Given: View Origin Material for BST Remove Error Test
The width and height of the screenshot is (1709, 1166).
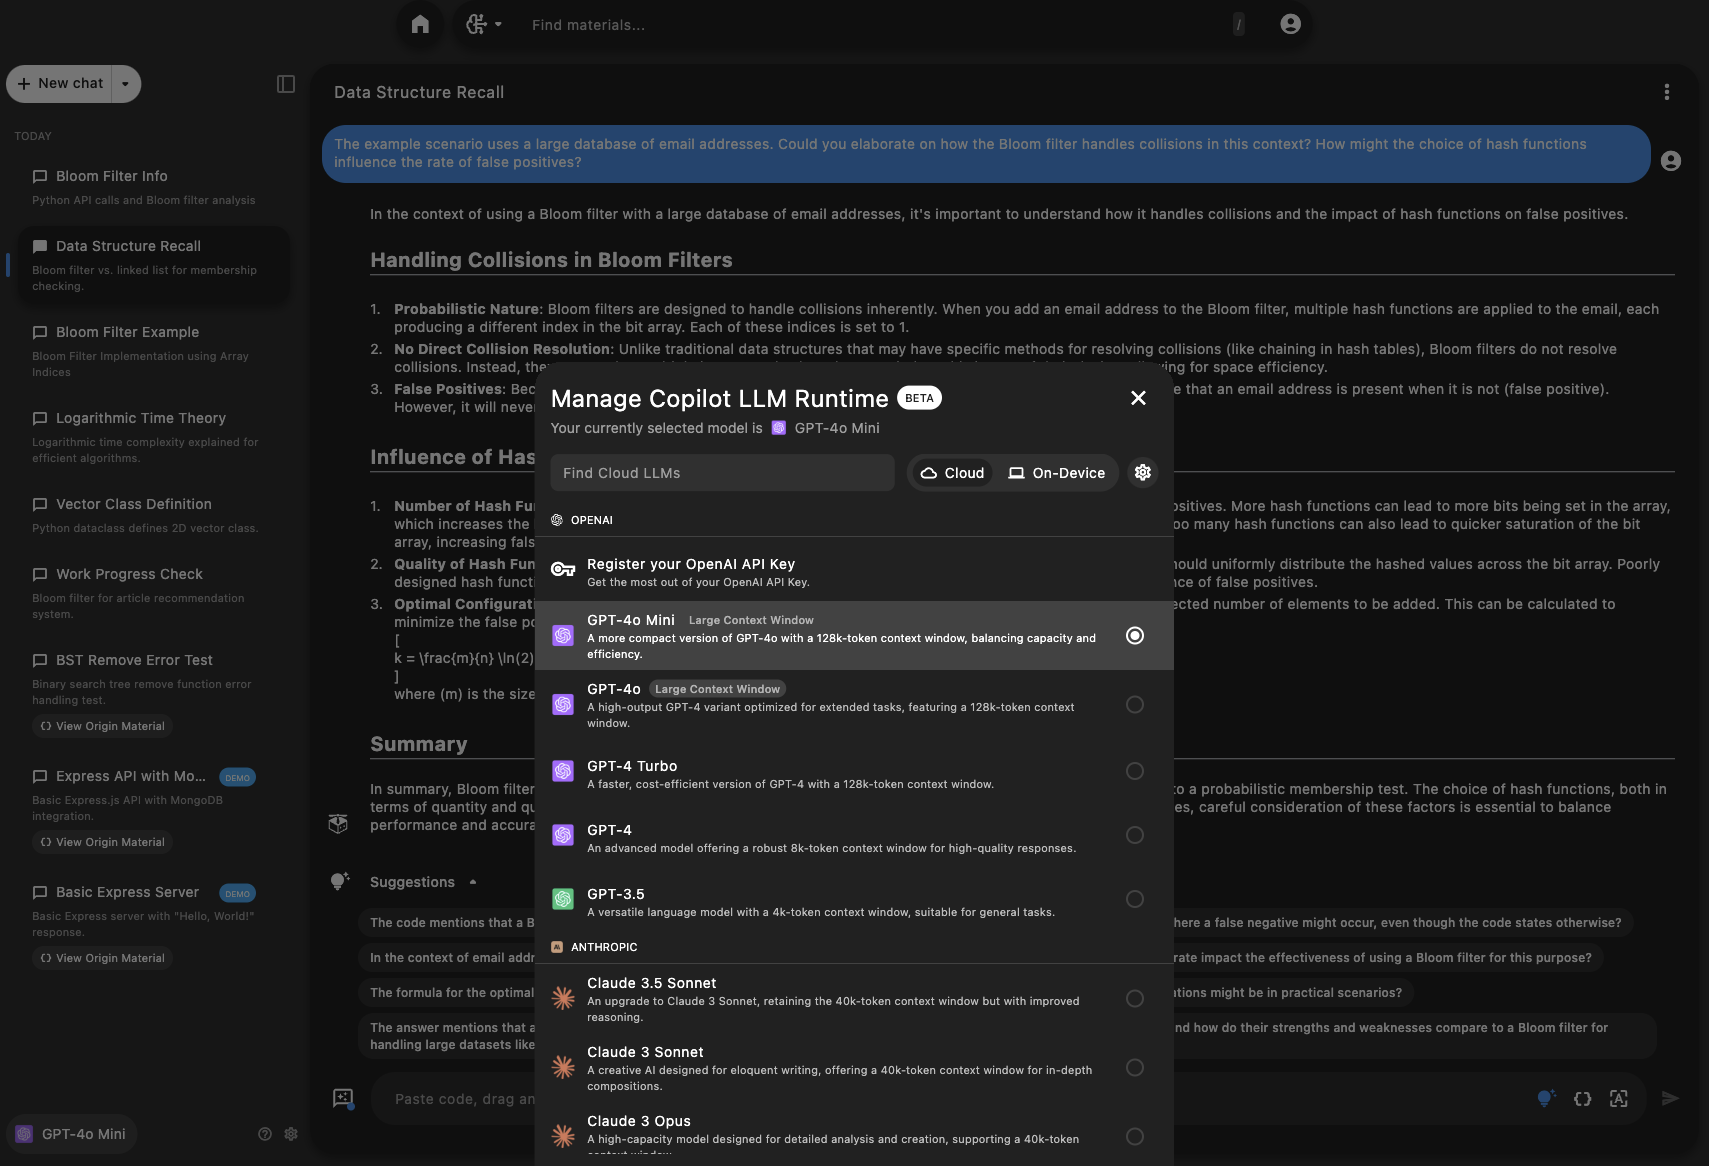Looking at the screenshot, I should 102,726.
